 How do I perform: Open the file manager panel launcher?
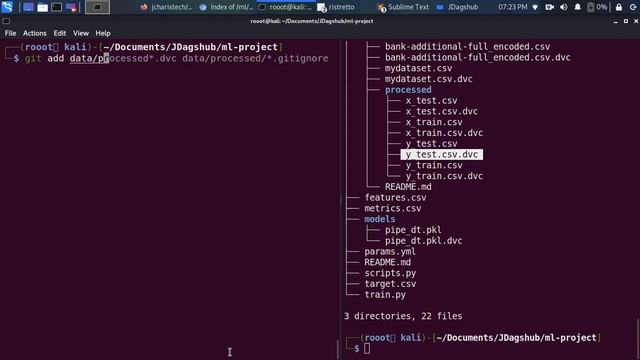pyautogui.click(x=42, y=7)
